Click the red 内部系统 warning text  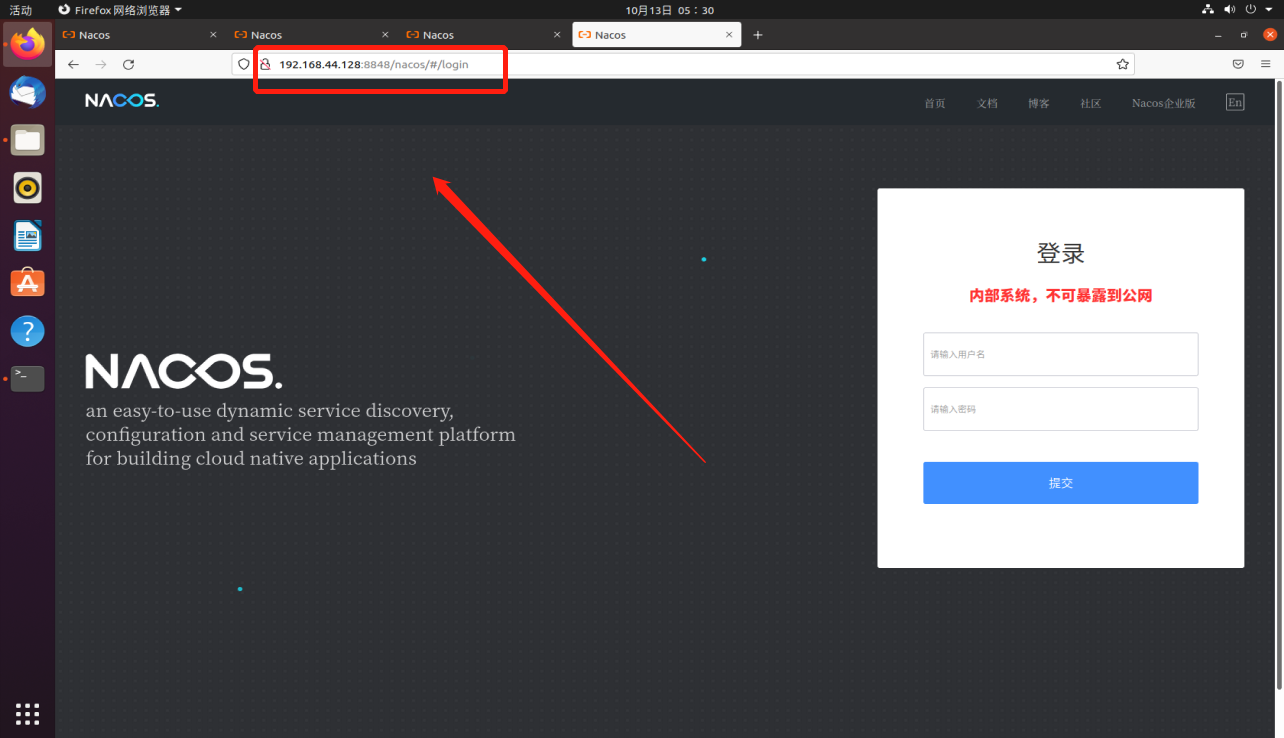click(x=1060, y=296)
